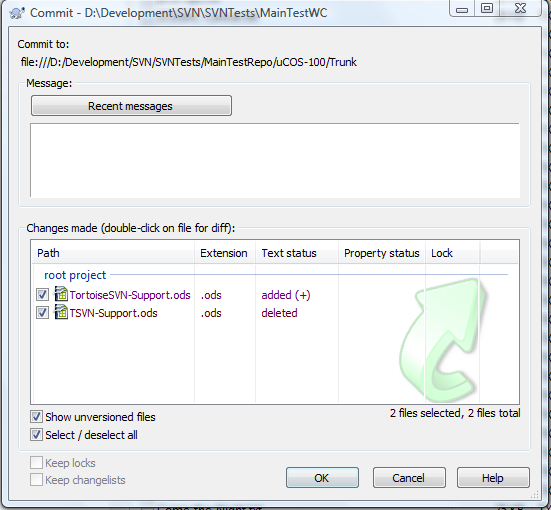
Task: Sort by the Path column header
Action: point(113,253)
